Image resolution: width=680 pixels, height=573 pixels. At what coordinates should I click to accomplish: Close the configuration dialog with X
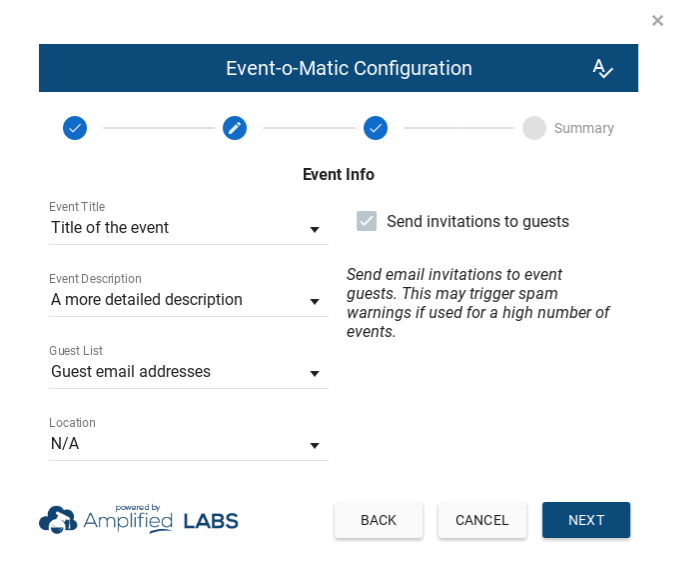click(657, 20)
